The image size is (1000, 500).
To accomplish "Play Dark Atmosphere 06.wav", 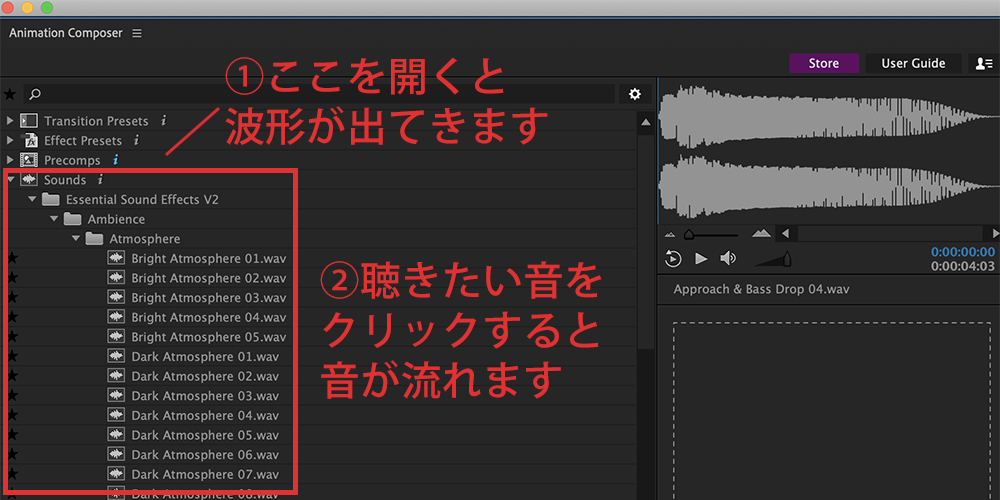I will (205, 455).
